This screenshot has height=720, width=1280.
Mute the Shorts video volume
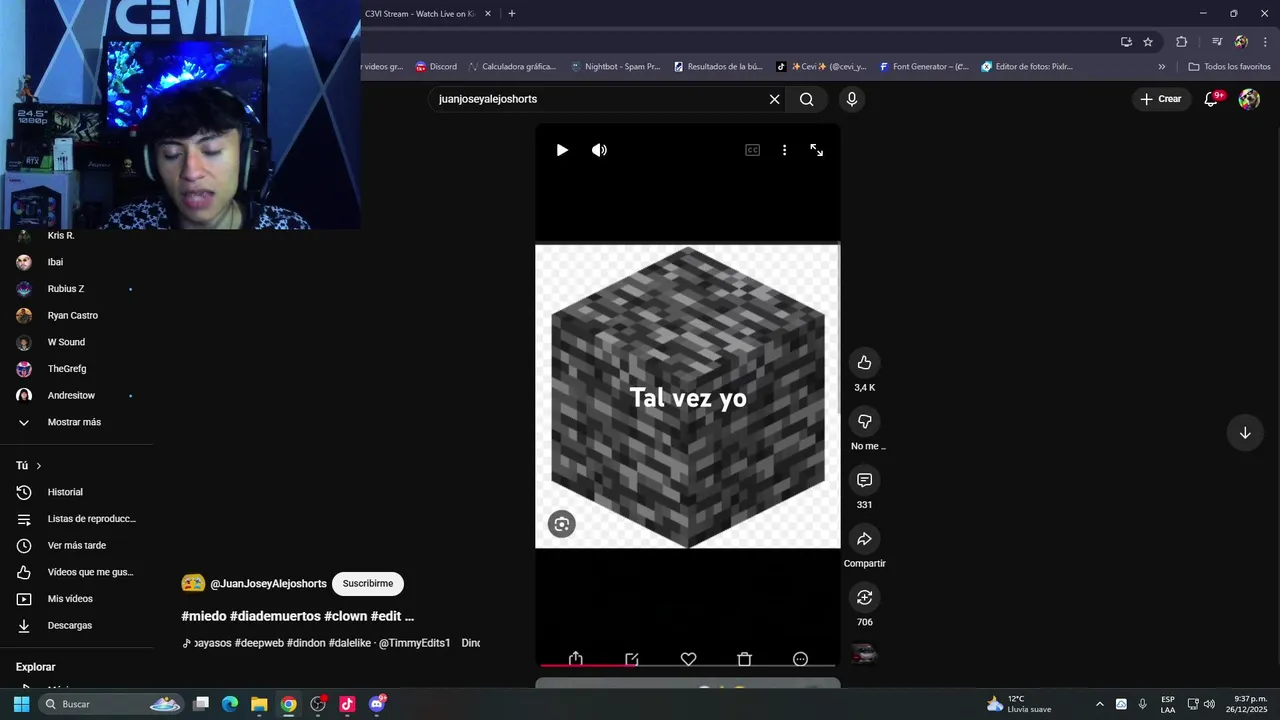coord(599,150)
